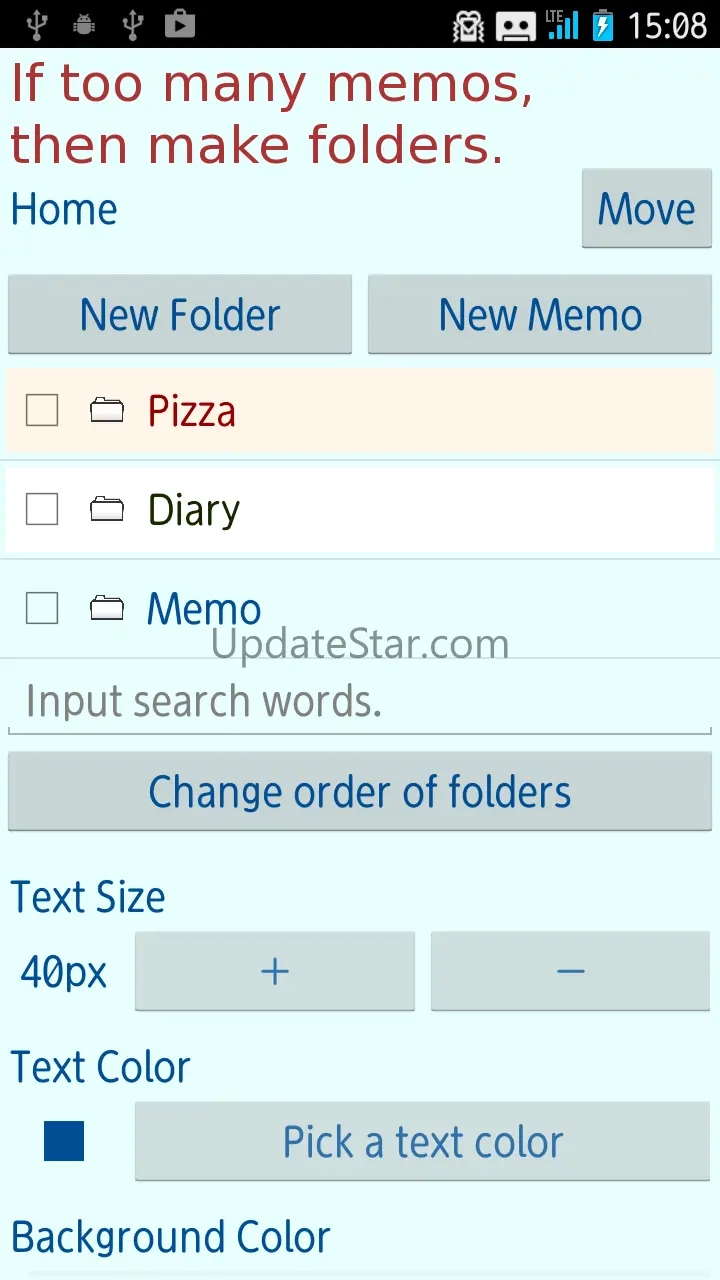Check the Pizza folder checkbox
The width and height of the screenshot is (720, 1280).
pos(42,410)
